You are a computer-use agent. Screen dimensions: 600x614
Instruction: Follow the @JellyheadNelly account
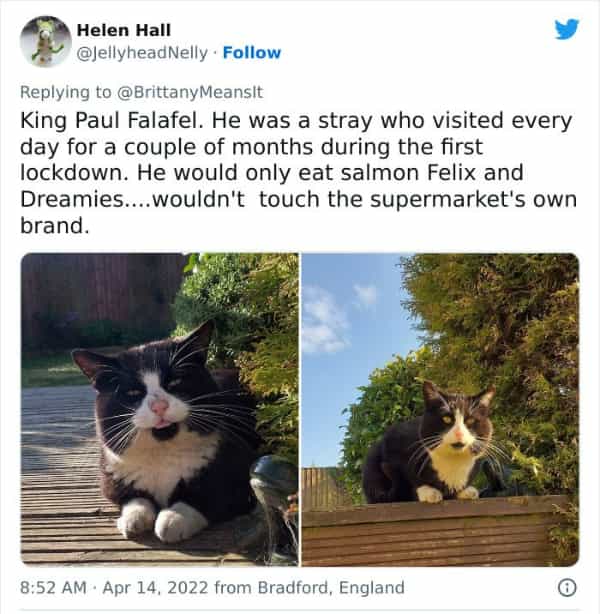tap(253, 52)
